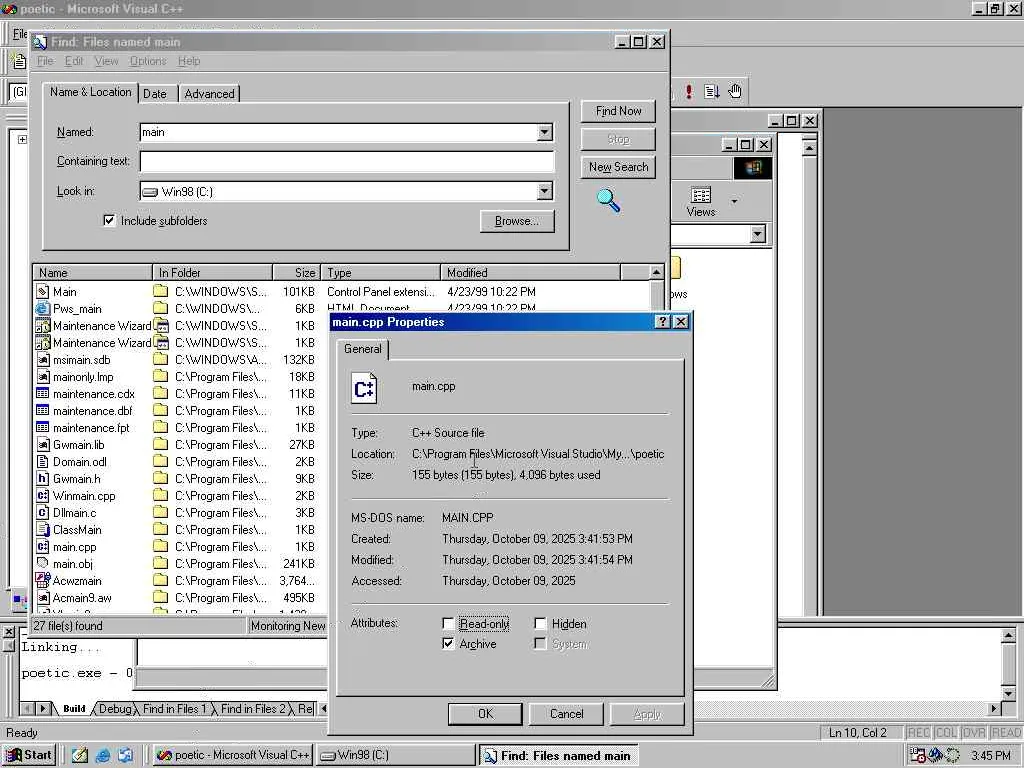Enable the Read-only attribute checkbox

448,624
